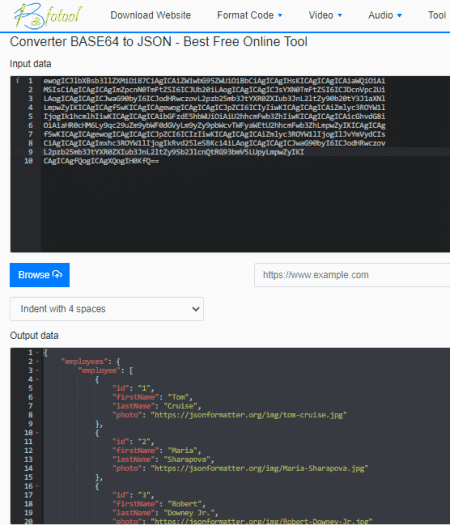The width and height of the screenshot is (450, 525).
Task: Click the "firstName": "Maria" output line
Action: pos(156,450)
